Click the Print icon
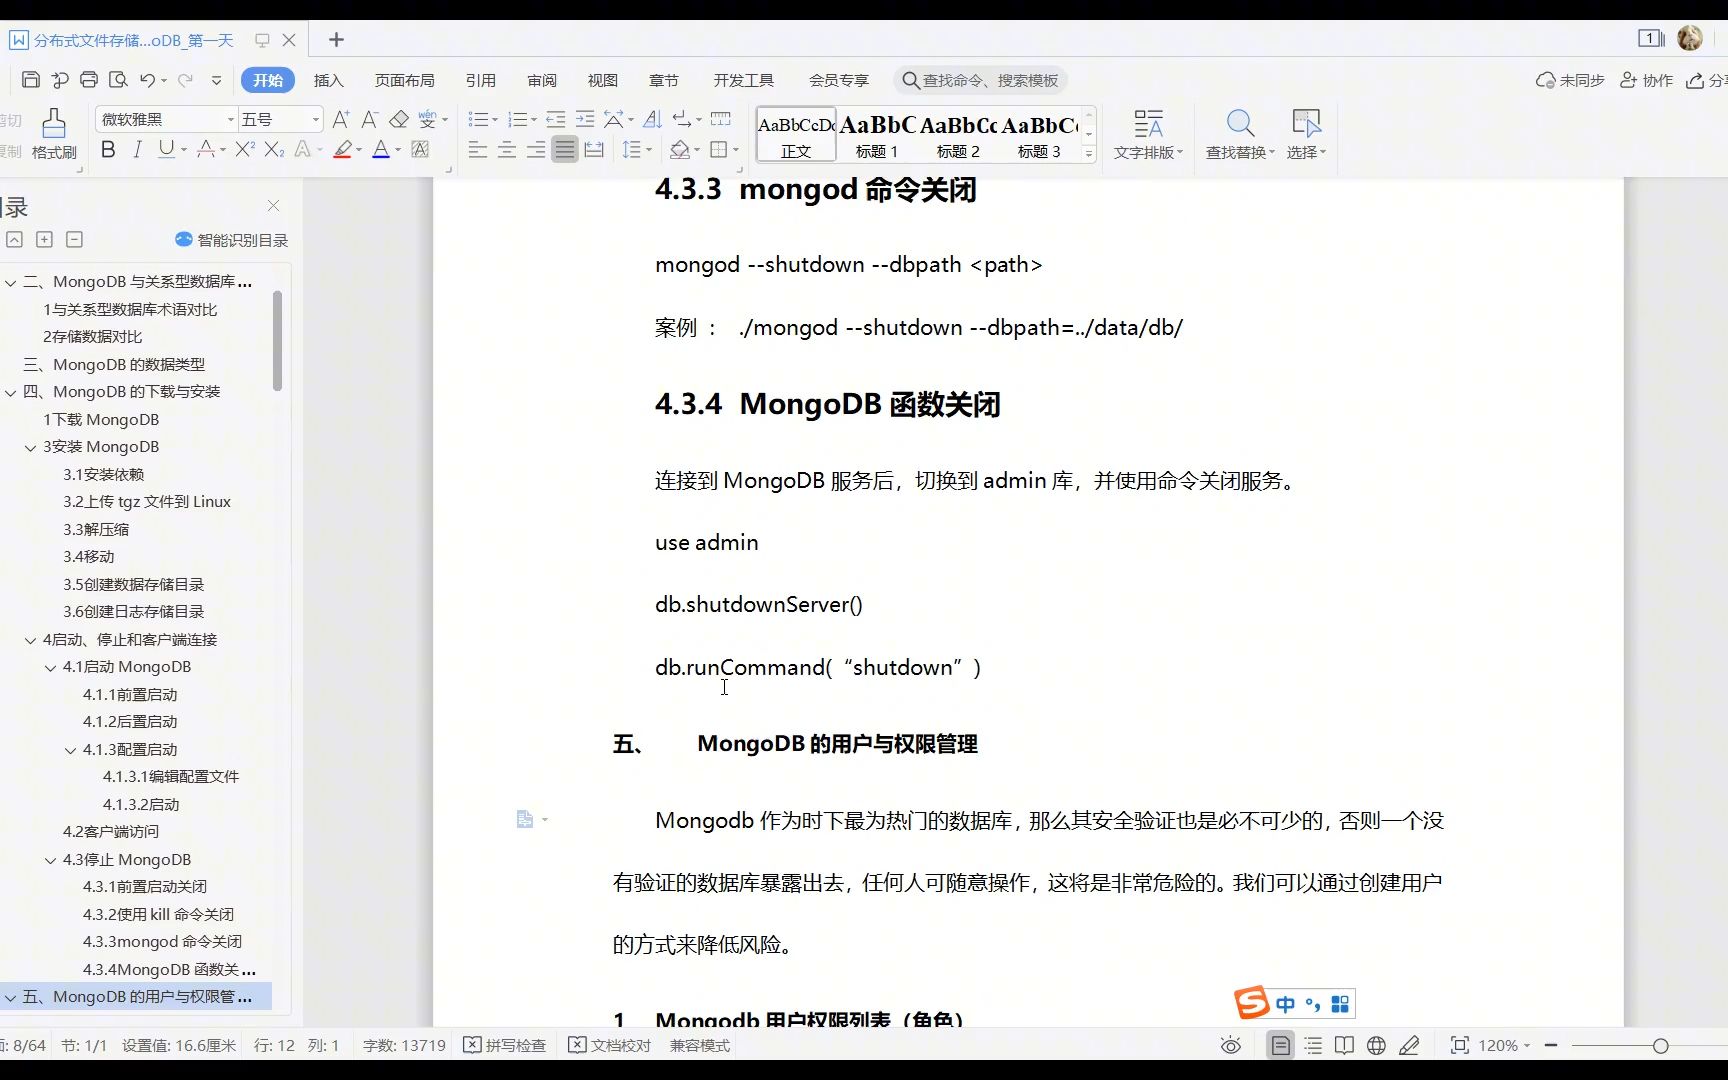The width and height of the screenshot is (1728, 1080). point(89,80)
